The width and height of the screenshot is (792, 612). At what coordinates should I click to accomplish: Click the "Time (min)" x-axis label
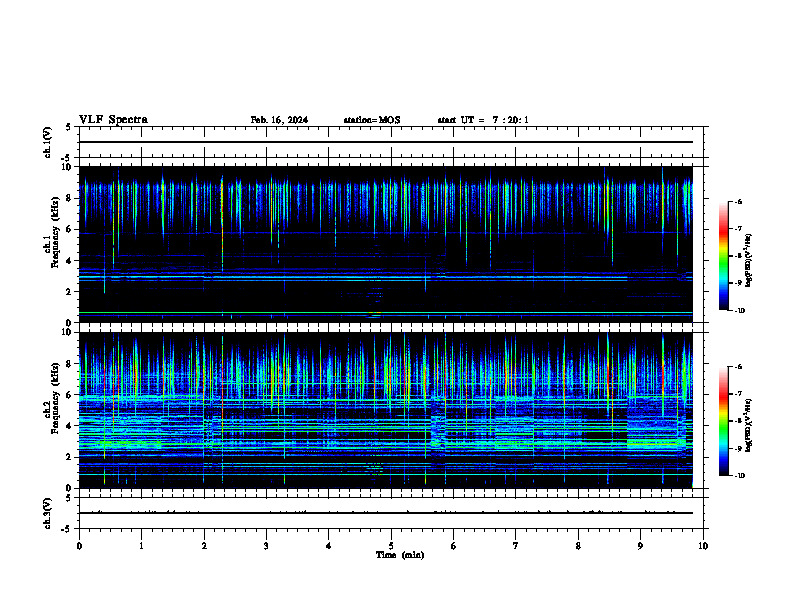click(x=400, y=555)
